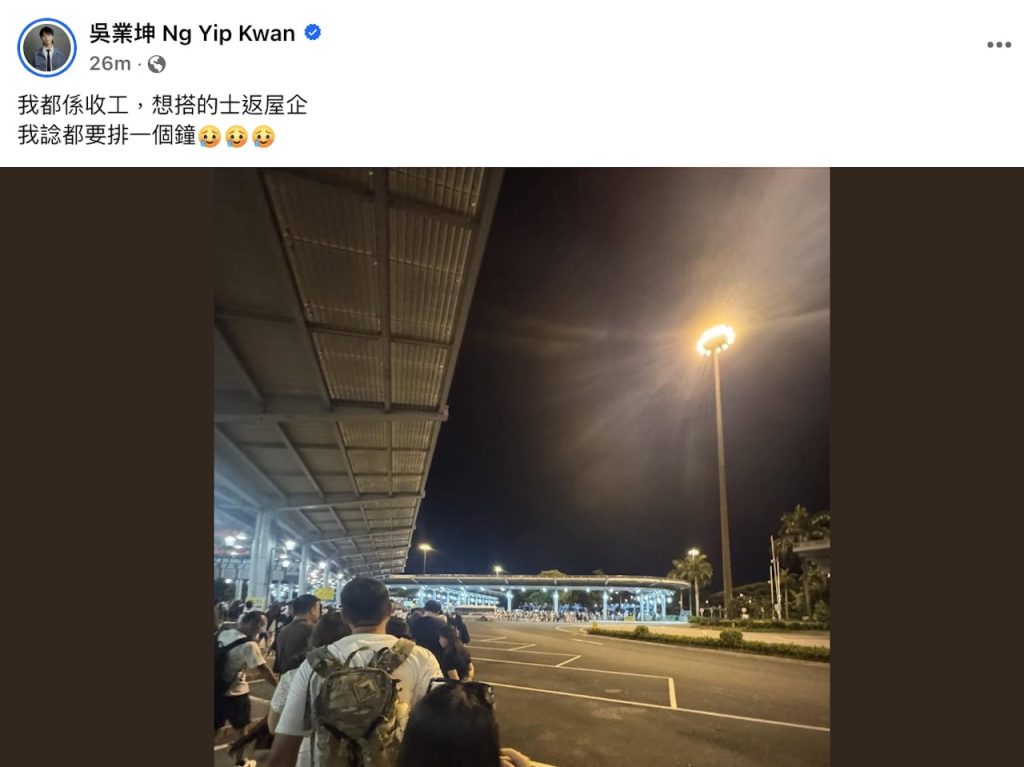Open the post via the 26m timestamp
This screenshot has width=1024, height=767.
pos(110,63)
